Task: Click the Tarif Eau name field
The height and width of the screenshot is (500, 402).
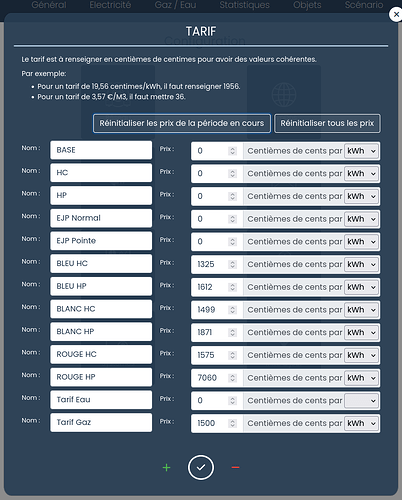Action: click(x=101, y=400)
